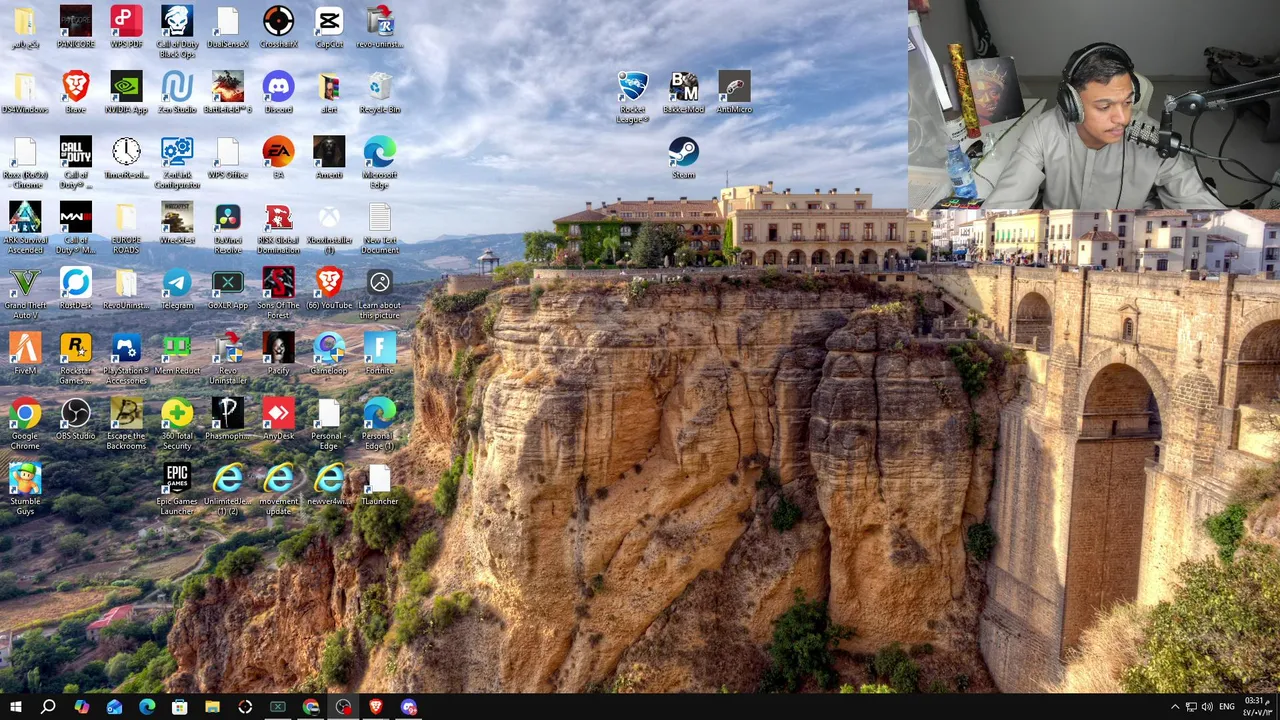Image resolution: width=1280 pixels, height=720 pixels.
Task: Open Epic Games Launcher shortcut
Action: click(x=177, y=487)
